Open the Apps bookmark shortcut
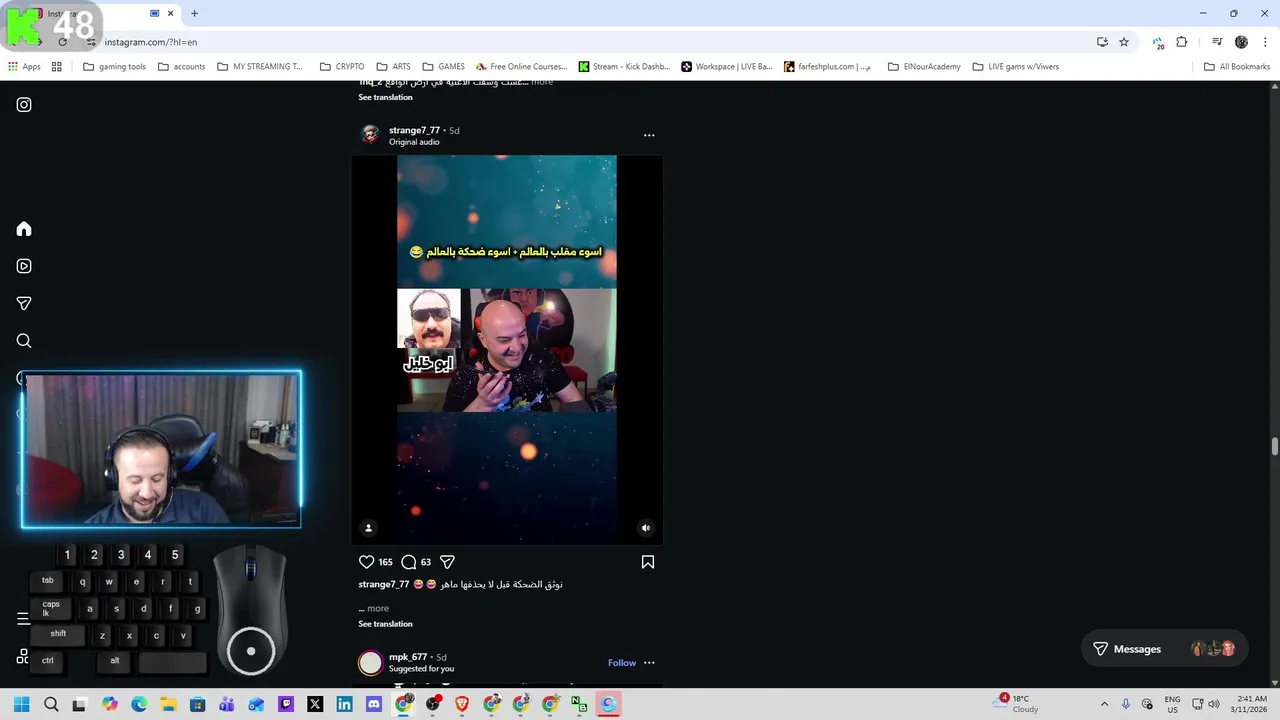This screenshot has width=1280, height=720. pyautogui.click(x=24, y=67)
